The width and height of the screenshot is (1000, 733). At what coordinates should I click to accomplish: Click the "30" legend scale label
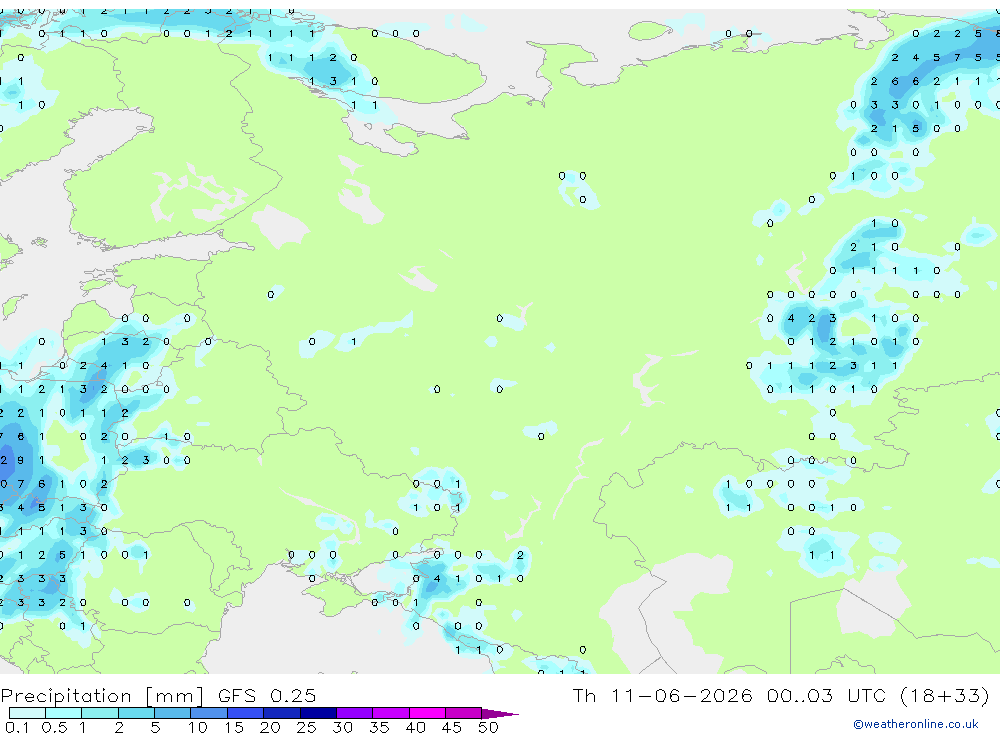pos(343,727)
